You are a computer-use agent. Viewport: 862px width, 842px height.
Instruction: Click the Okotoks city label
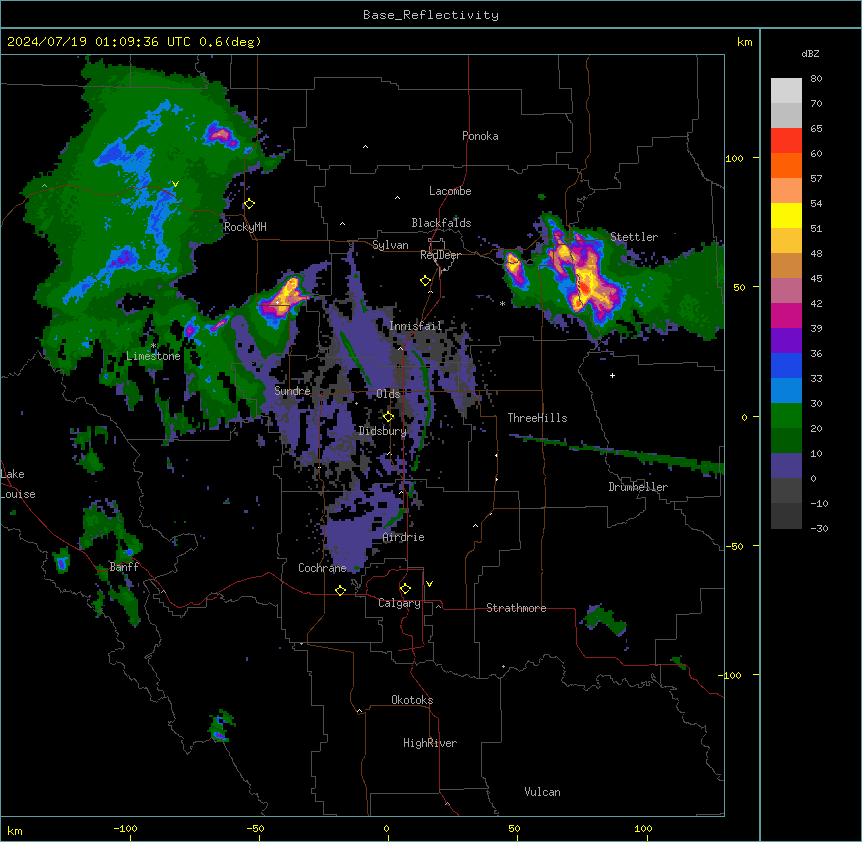point(412,700)
